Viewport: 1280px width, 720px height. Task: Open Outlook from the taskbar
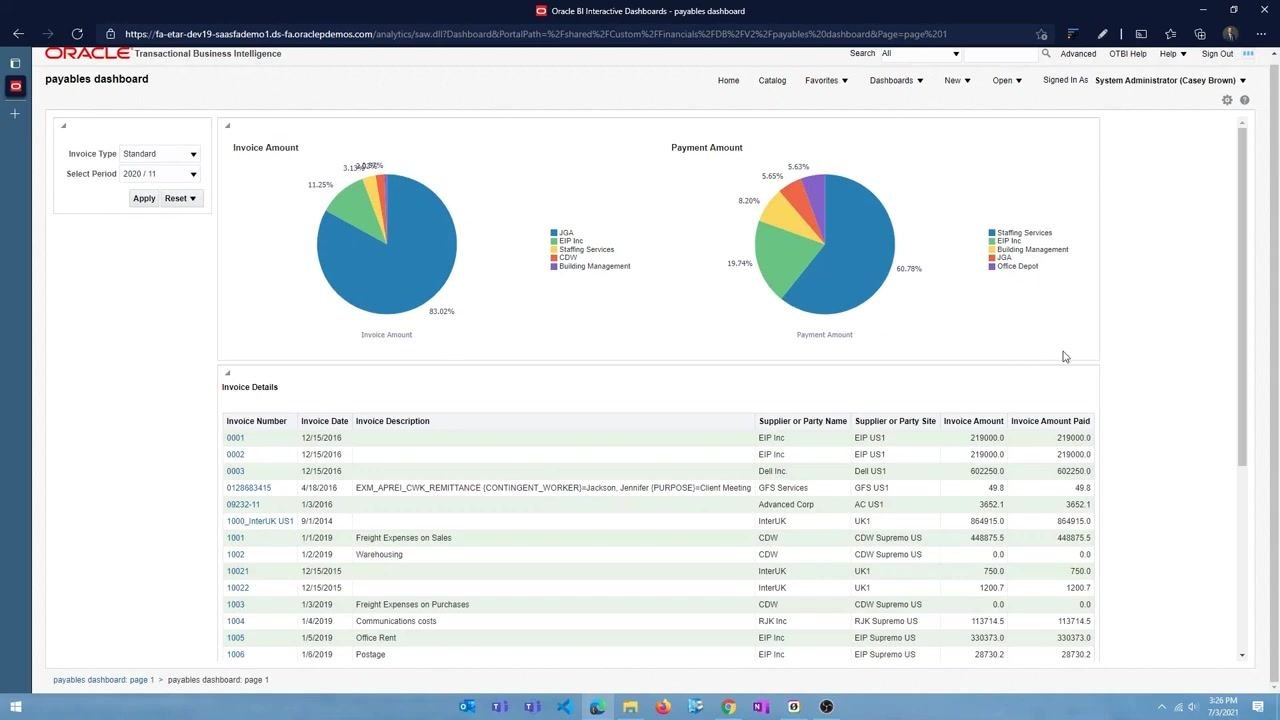pos(466,707)
